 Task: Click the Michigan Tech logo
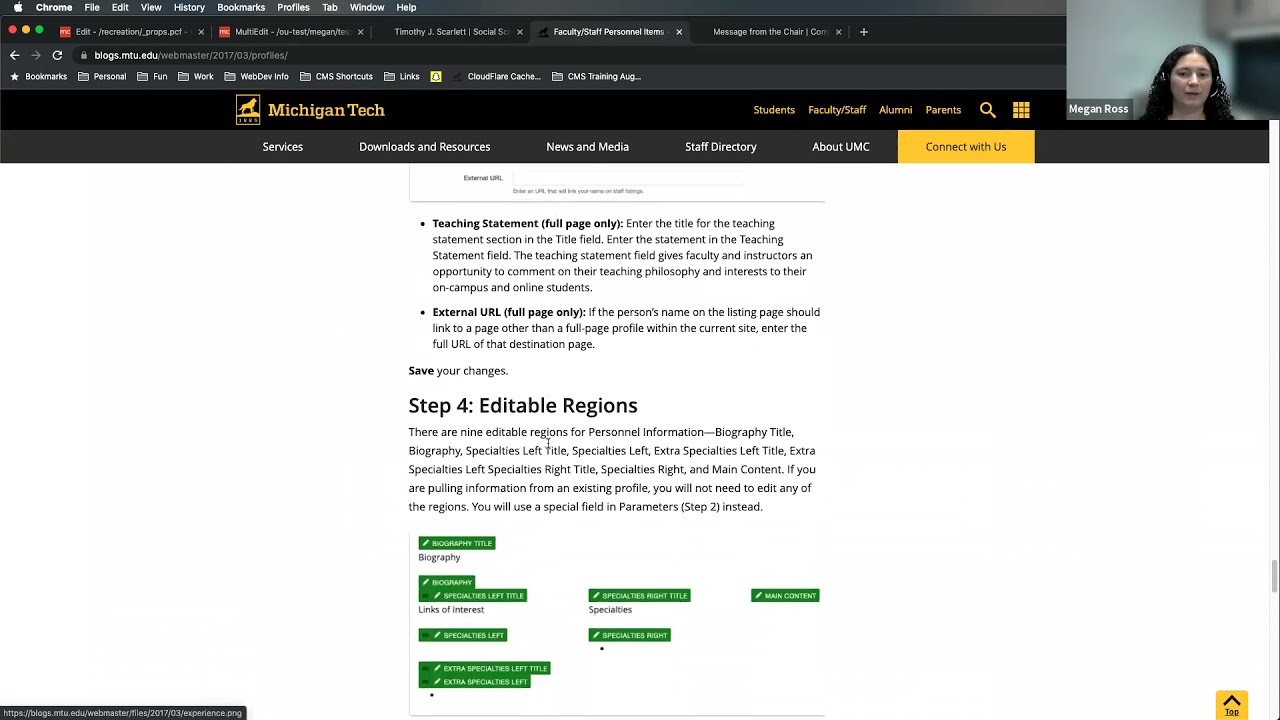pyautogui.click(x=310, y=110)
